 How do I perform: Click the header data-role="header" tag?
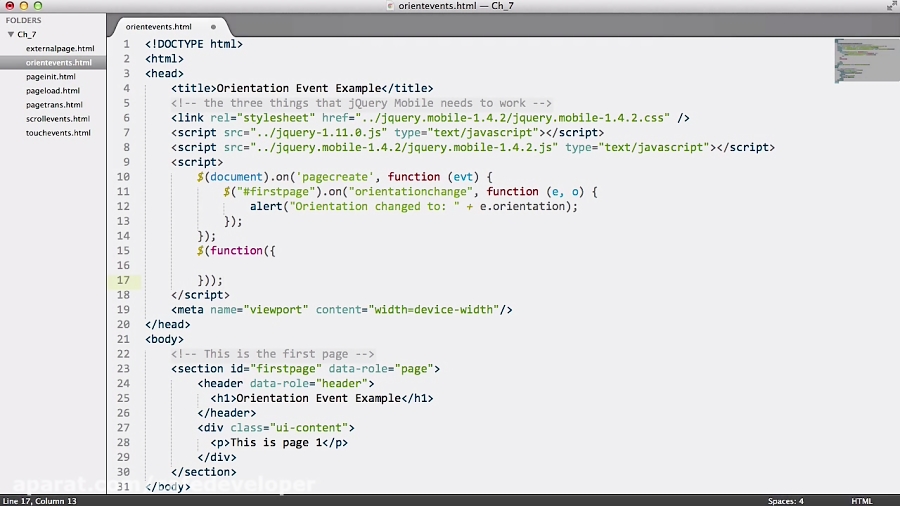point(286,384)
